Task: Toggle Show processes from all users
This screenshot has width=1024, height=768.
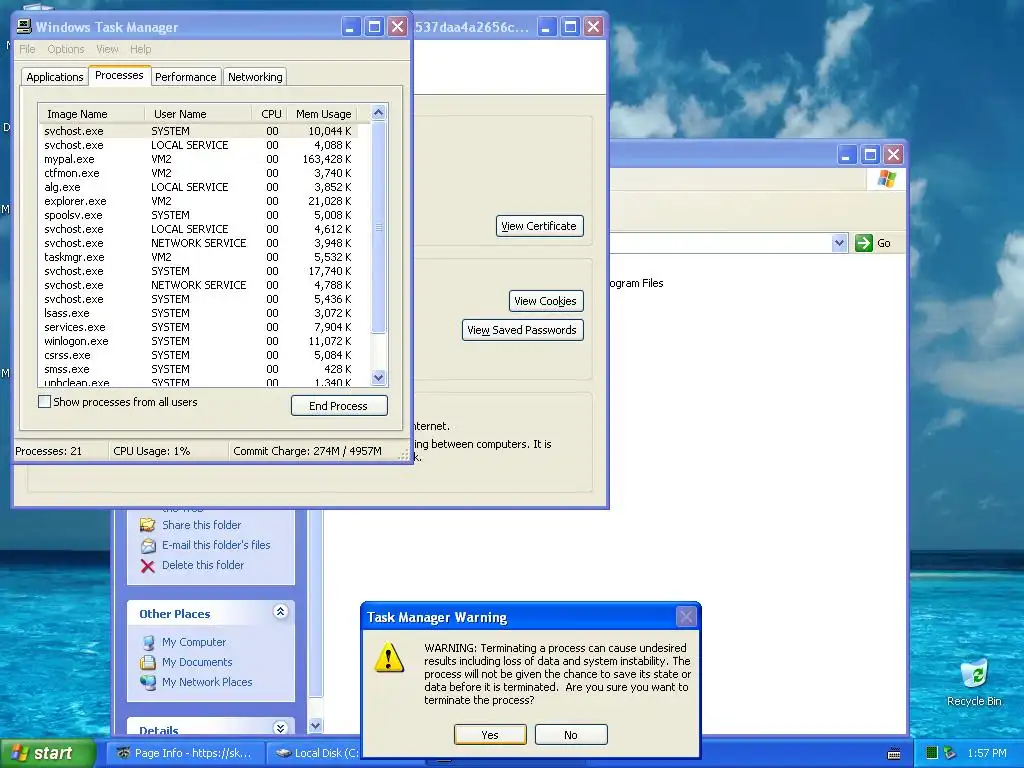Action: 44,402
